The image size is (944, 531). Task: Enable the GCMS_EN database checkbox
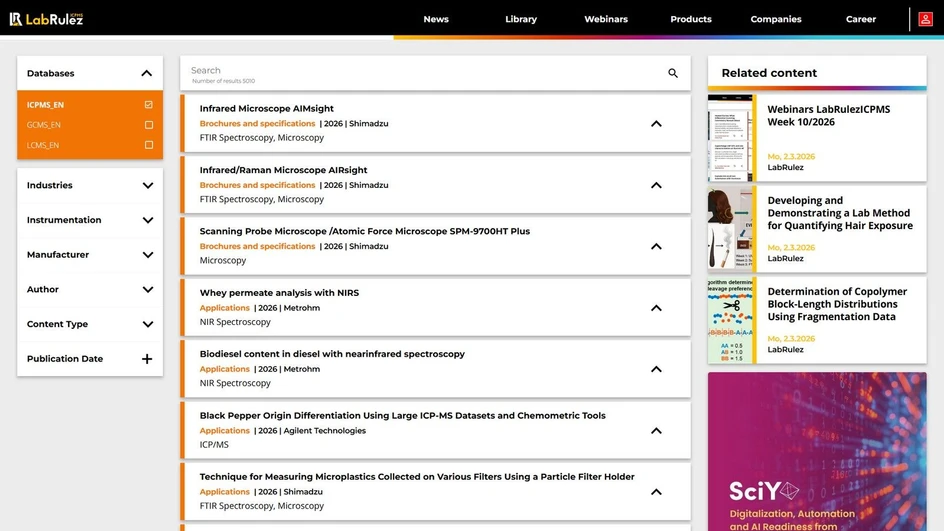pos(149,125)
